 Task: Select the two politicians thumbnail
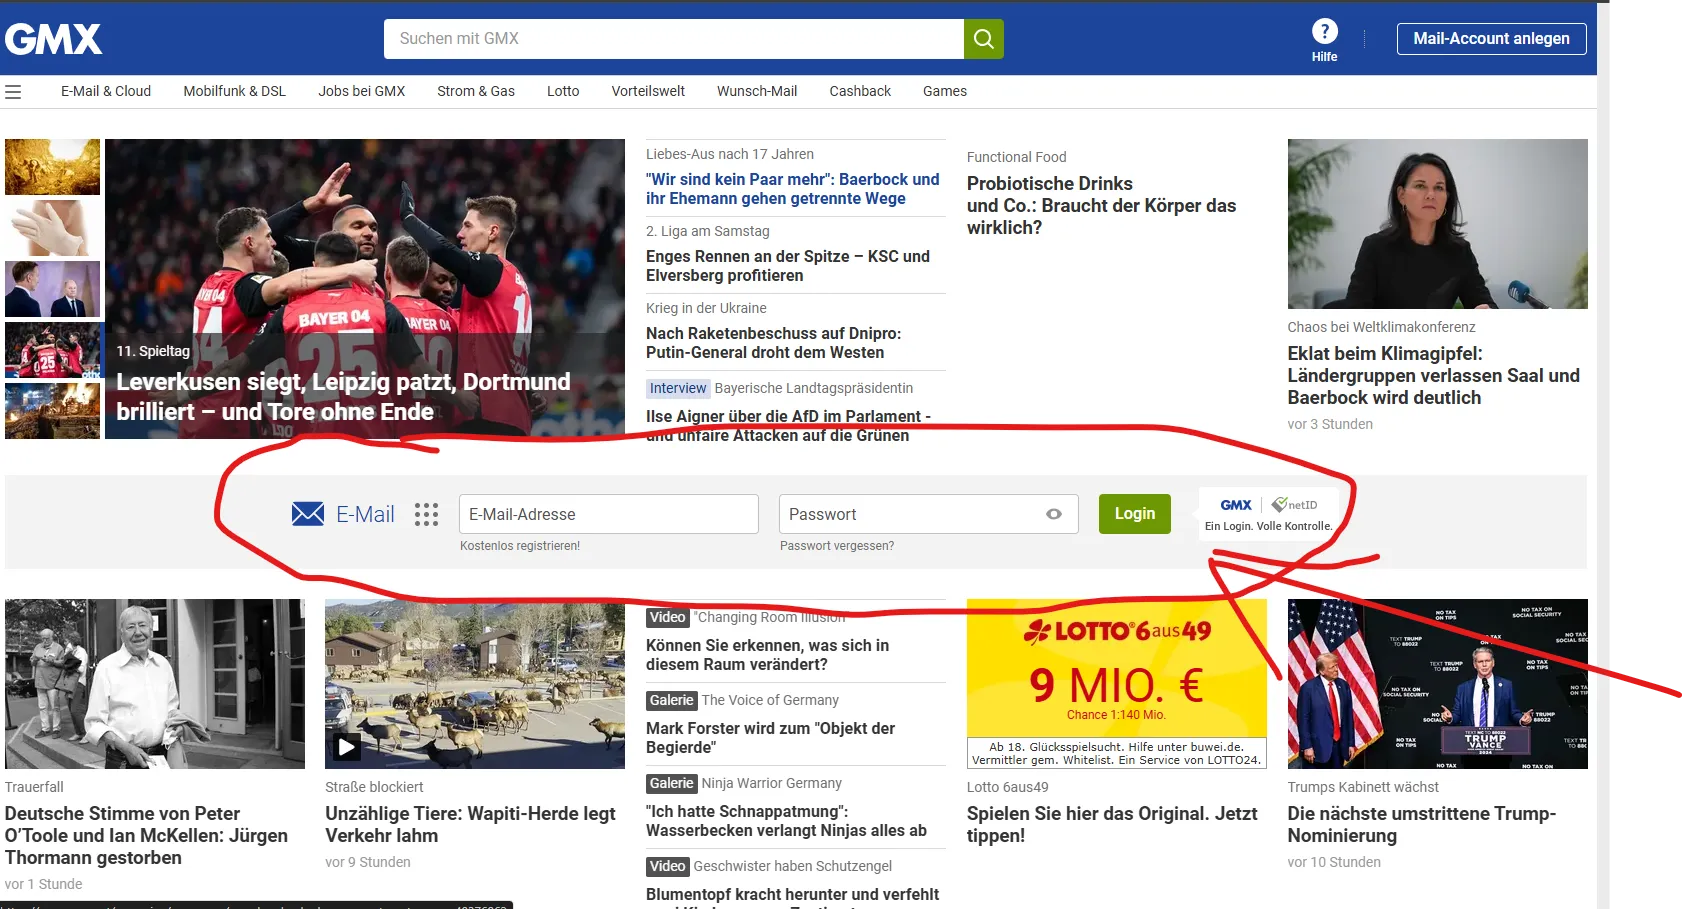53,289
